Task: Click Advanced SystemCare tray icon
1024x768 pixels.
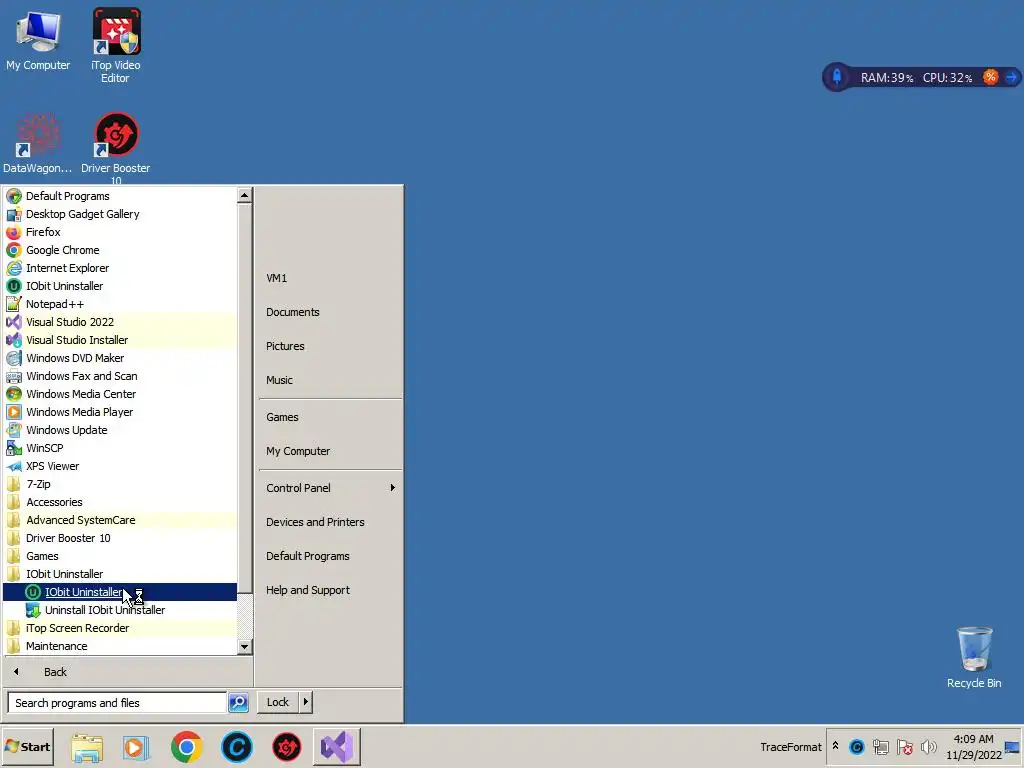Action: coord(857,746)
